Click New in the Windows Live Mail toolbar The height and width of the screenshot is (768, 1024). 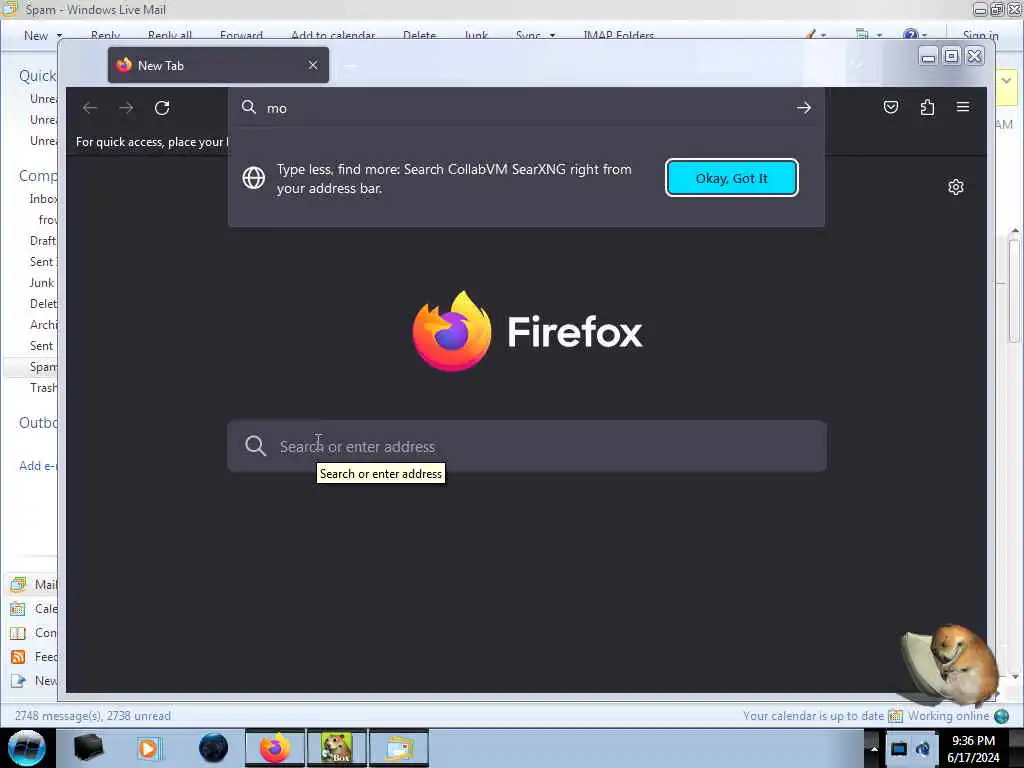point(36,36)
